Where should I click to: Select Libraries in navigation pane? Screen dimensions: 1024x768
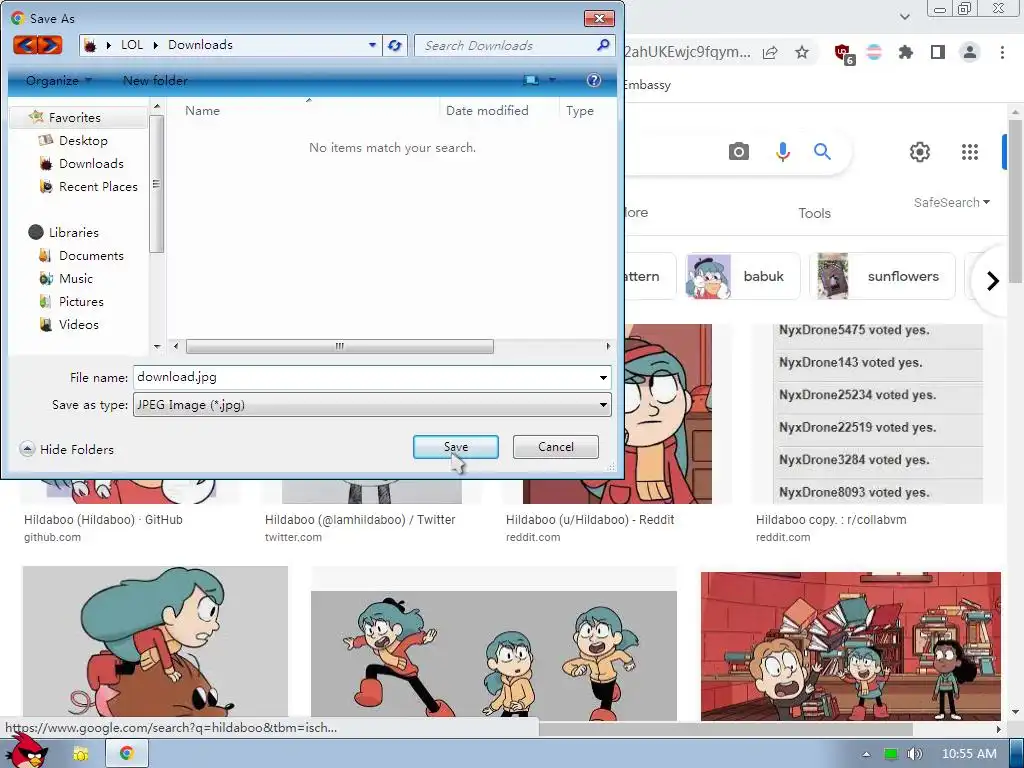(73, 232)
